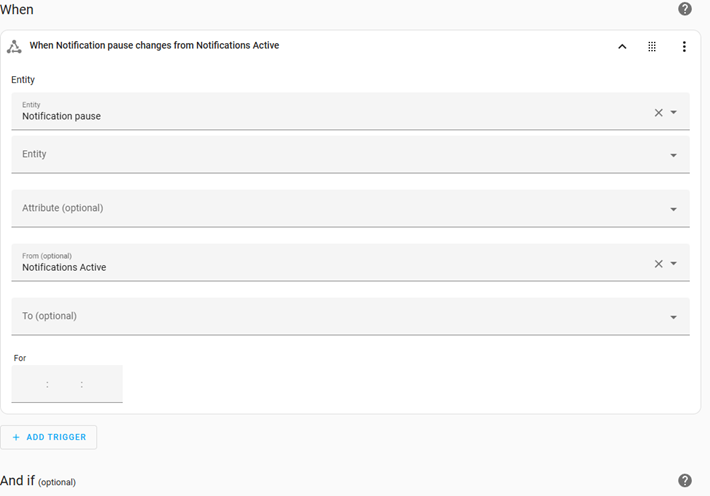
Task: Clear the Notification pause entity selection
Action: pyautogui.click(x=658, y=112)
